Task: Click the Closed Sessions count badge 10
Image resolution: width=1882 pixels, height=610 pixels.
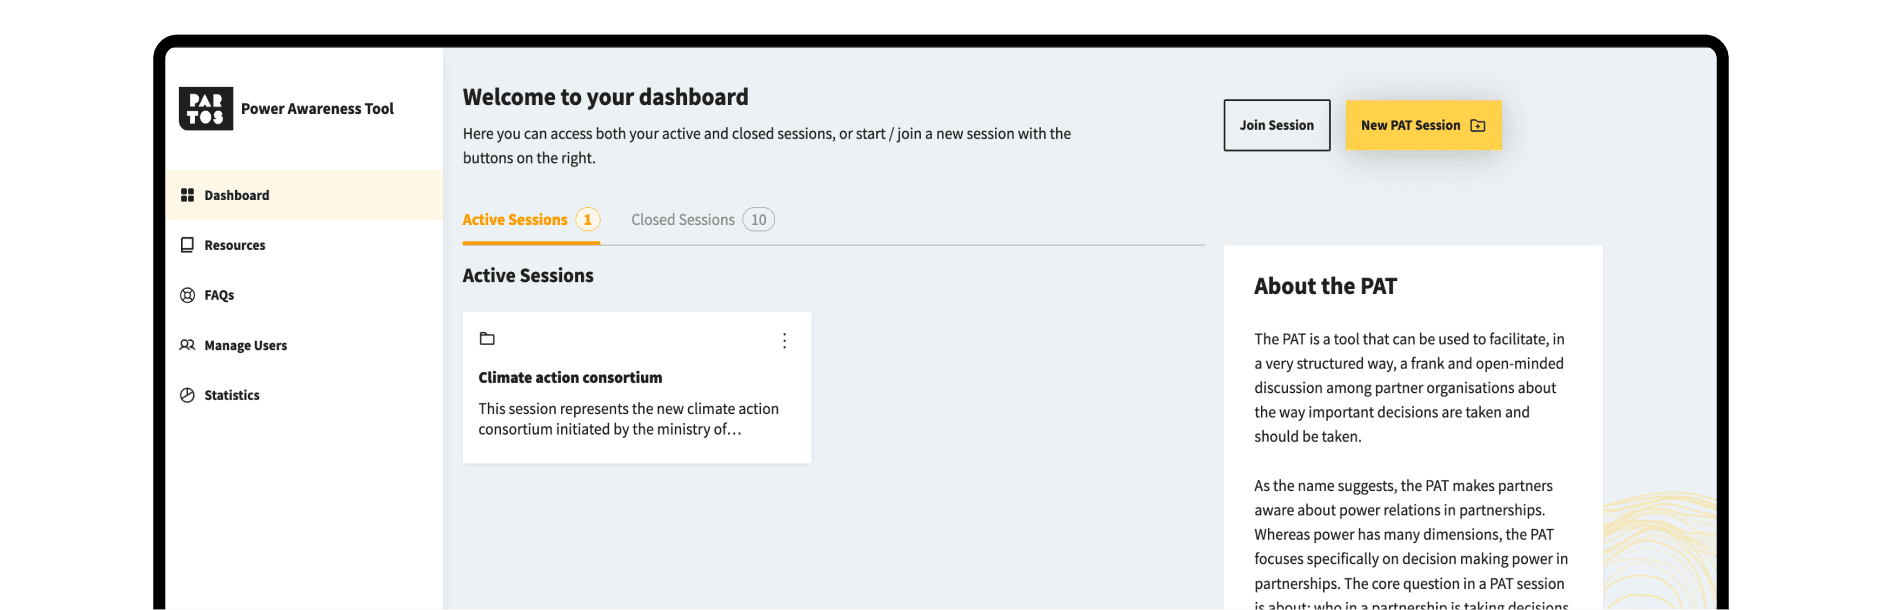Action: (x=759, y=220)
